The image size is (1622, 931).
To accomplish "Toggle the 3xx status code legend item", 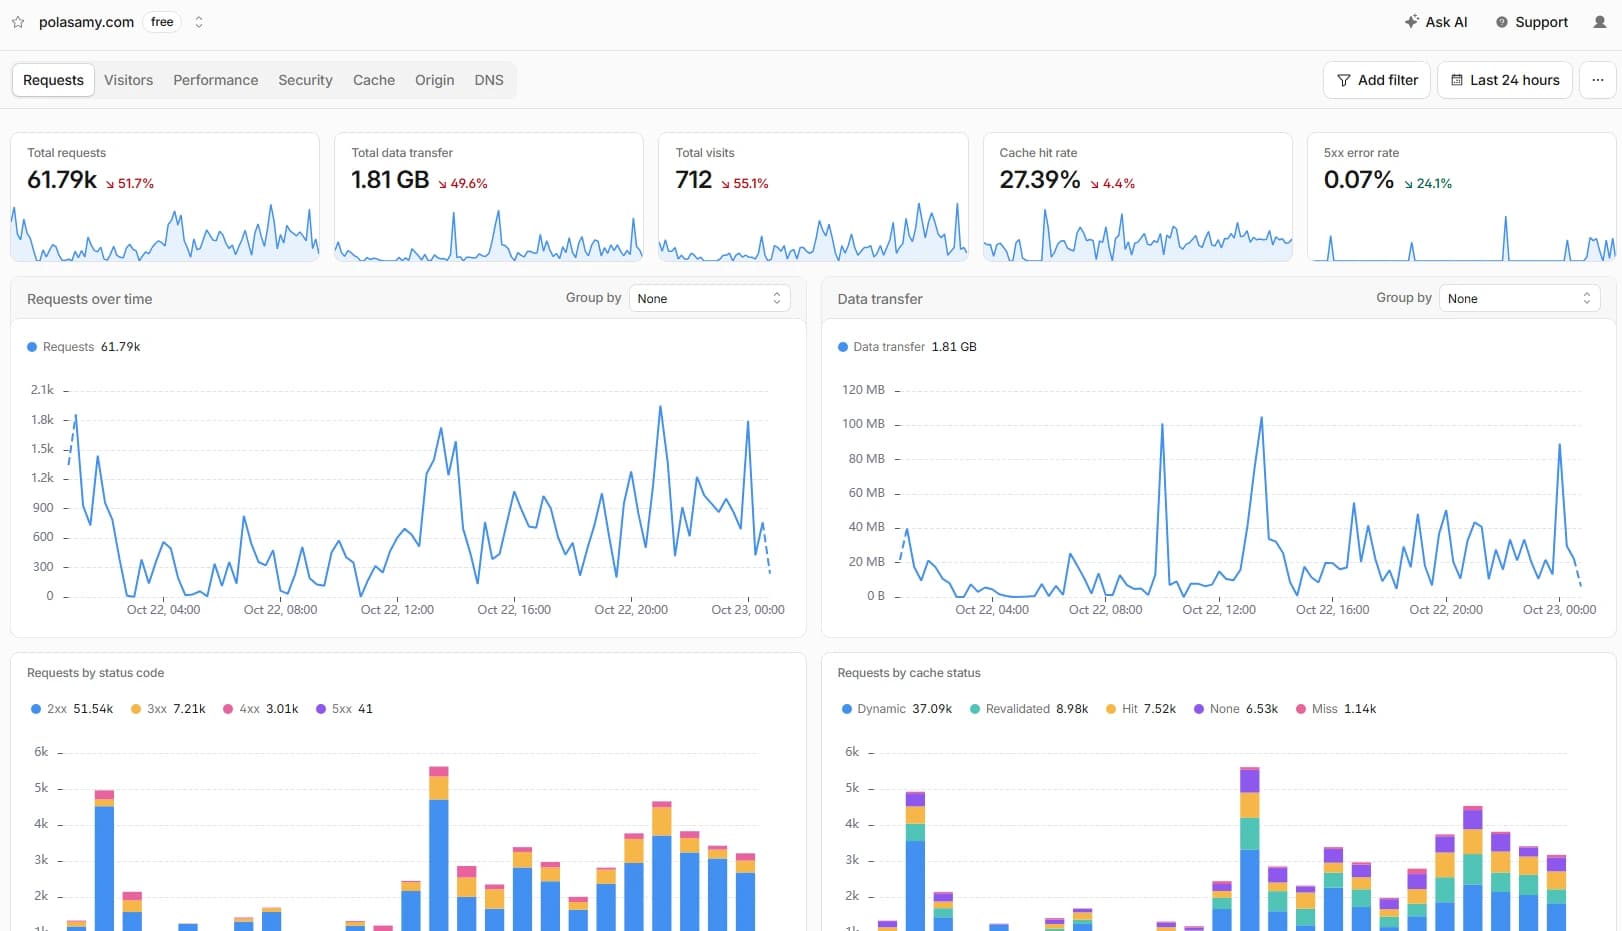I will (x=168, y=709).
